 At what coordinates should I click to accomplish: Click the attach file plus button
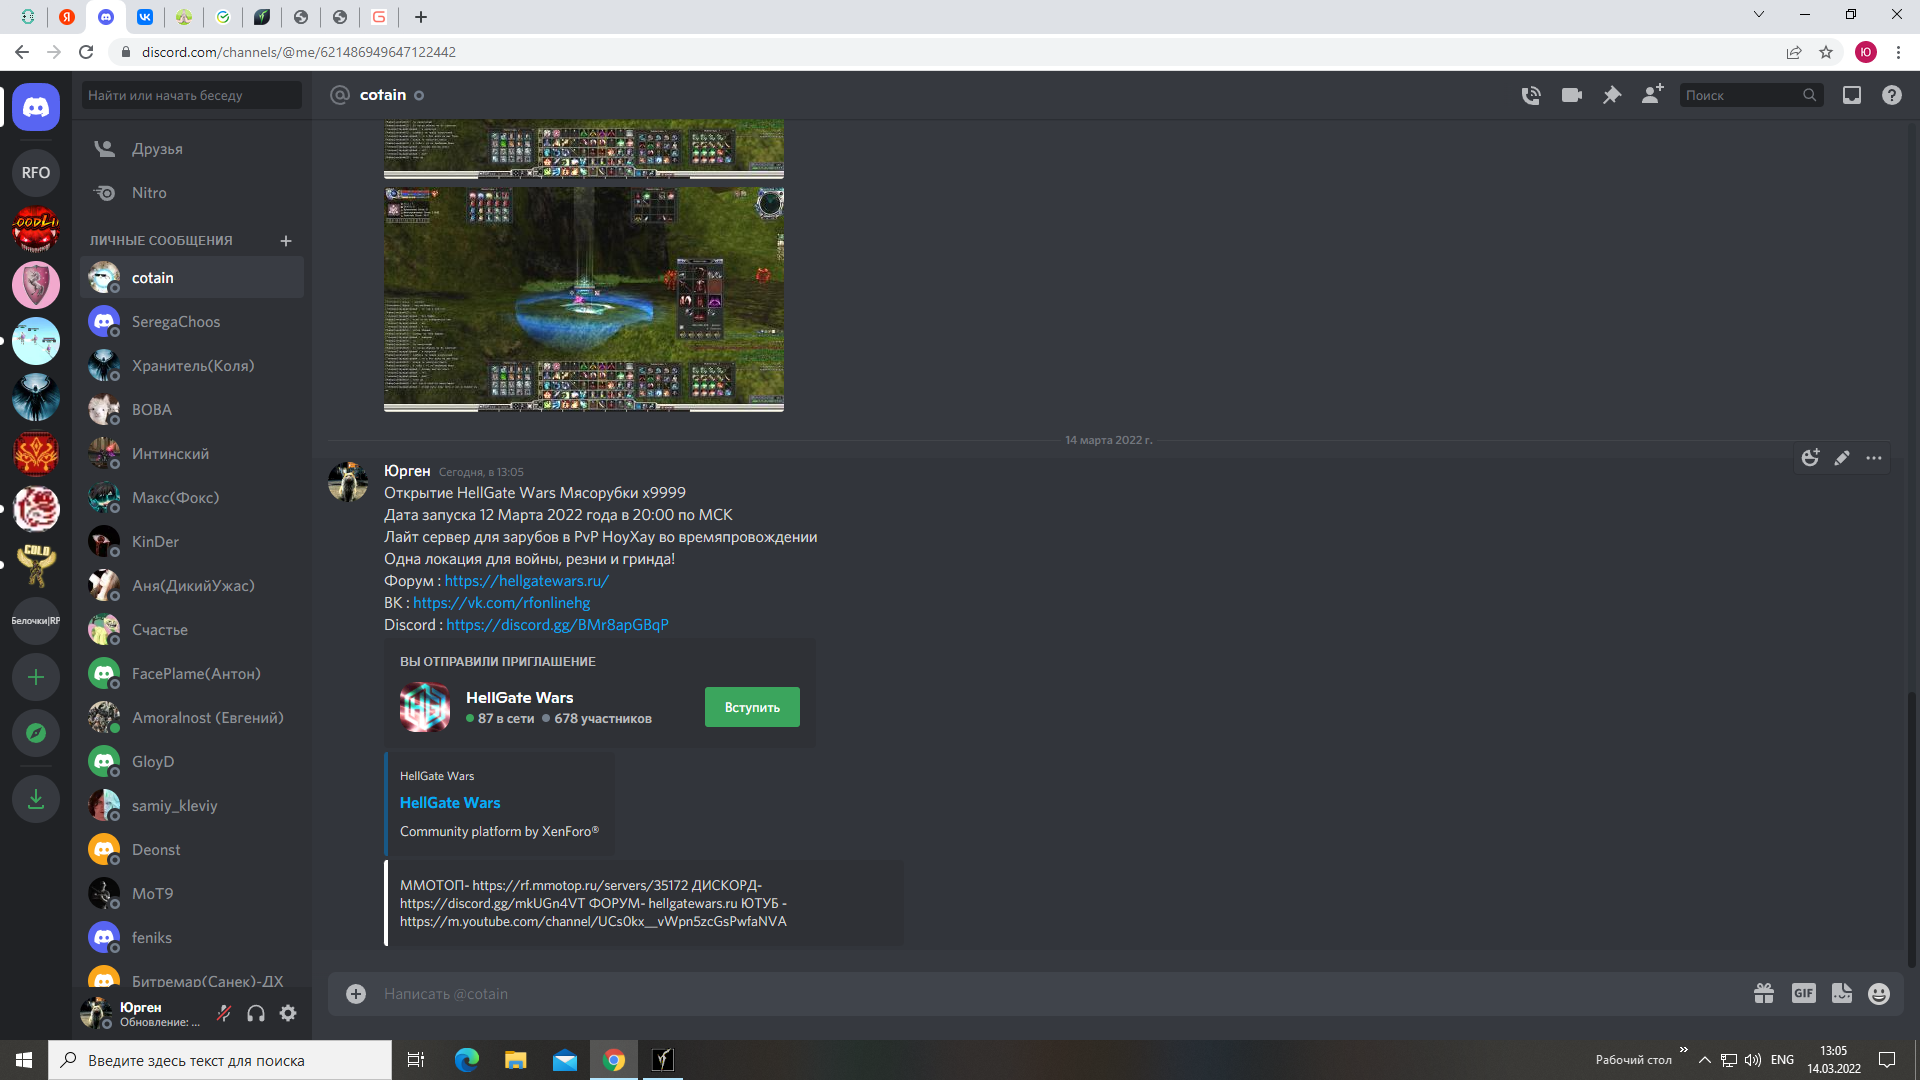click(x=356, y=993)
